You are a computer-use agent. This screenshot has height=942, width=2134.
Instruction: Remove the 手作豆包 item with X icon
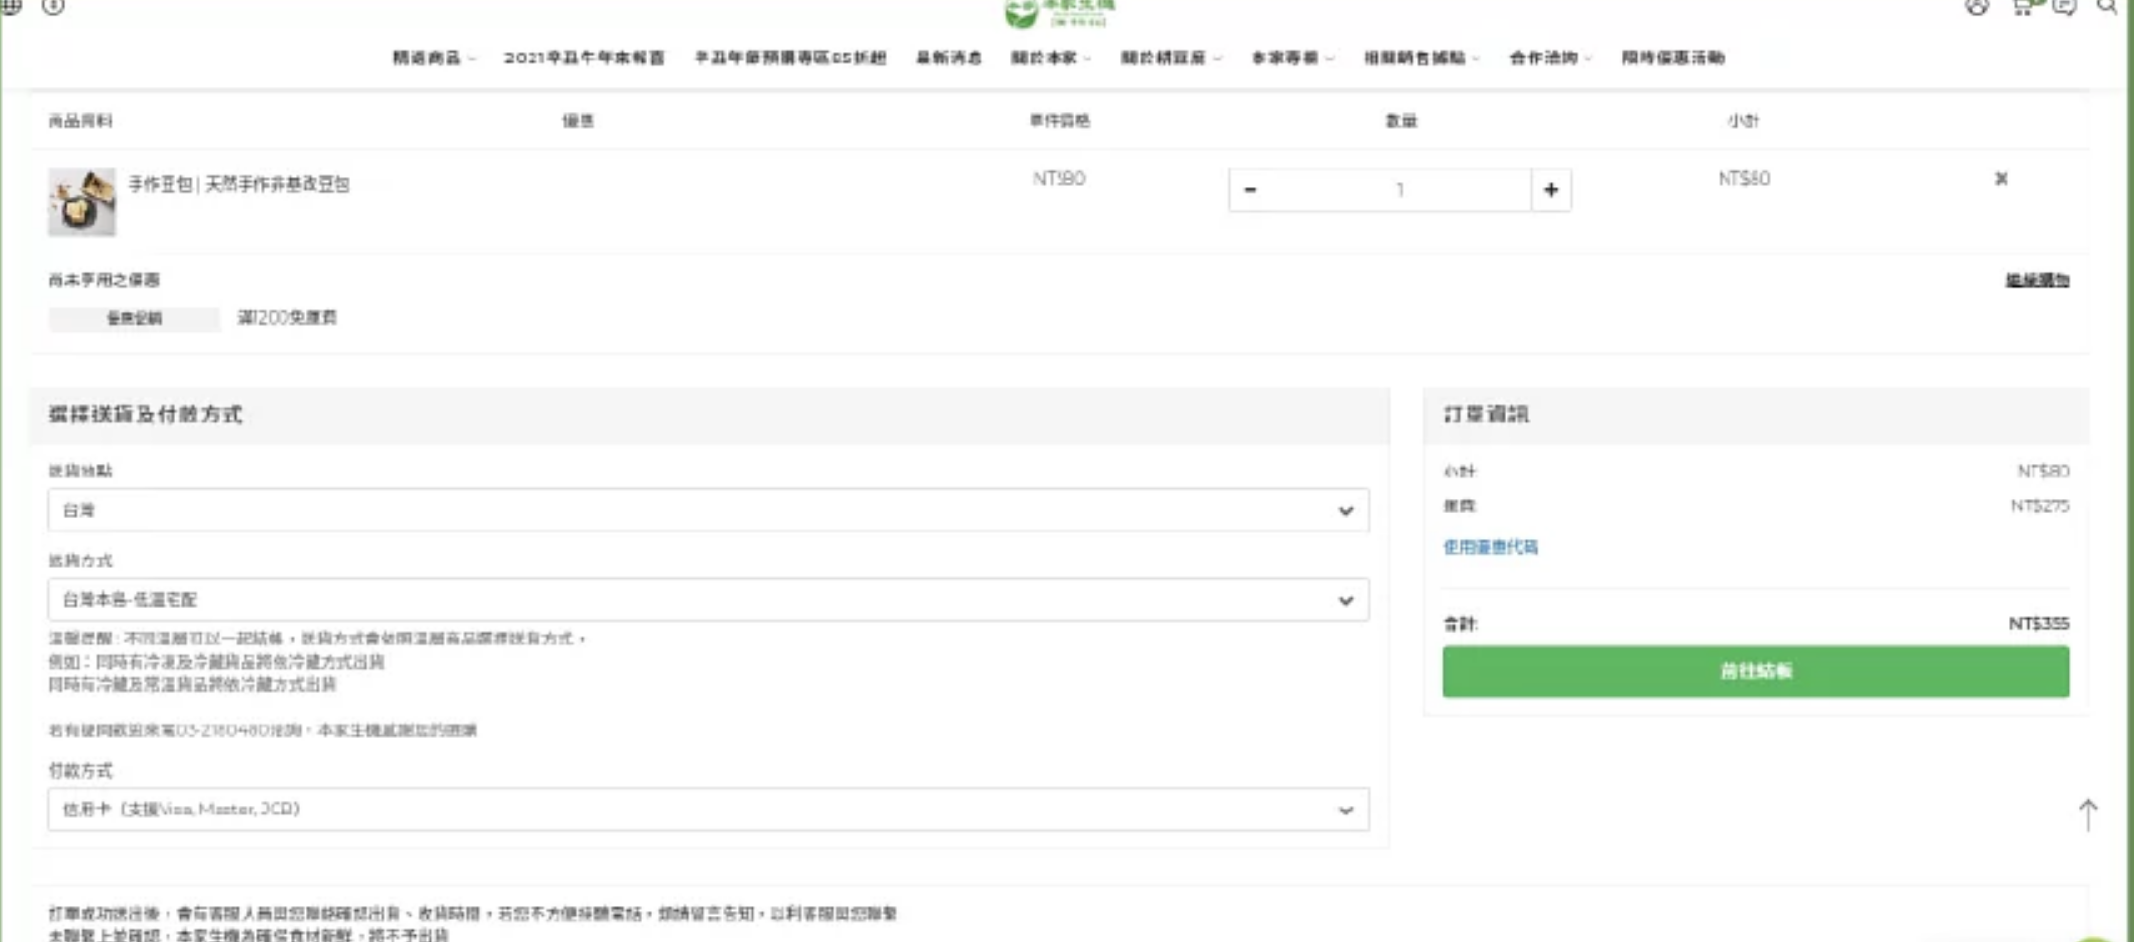(2000, 179)
